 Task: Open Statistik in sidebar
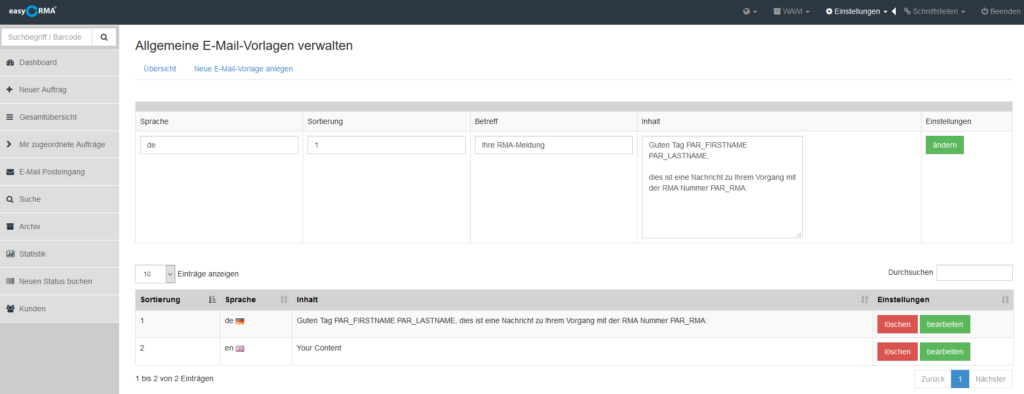pyautogui.click(x=59, y=254)
